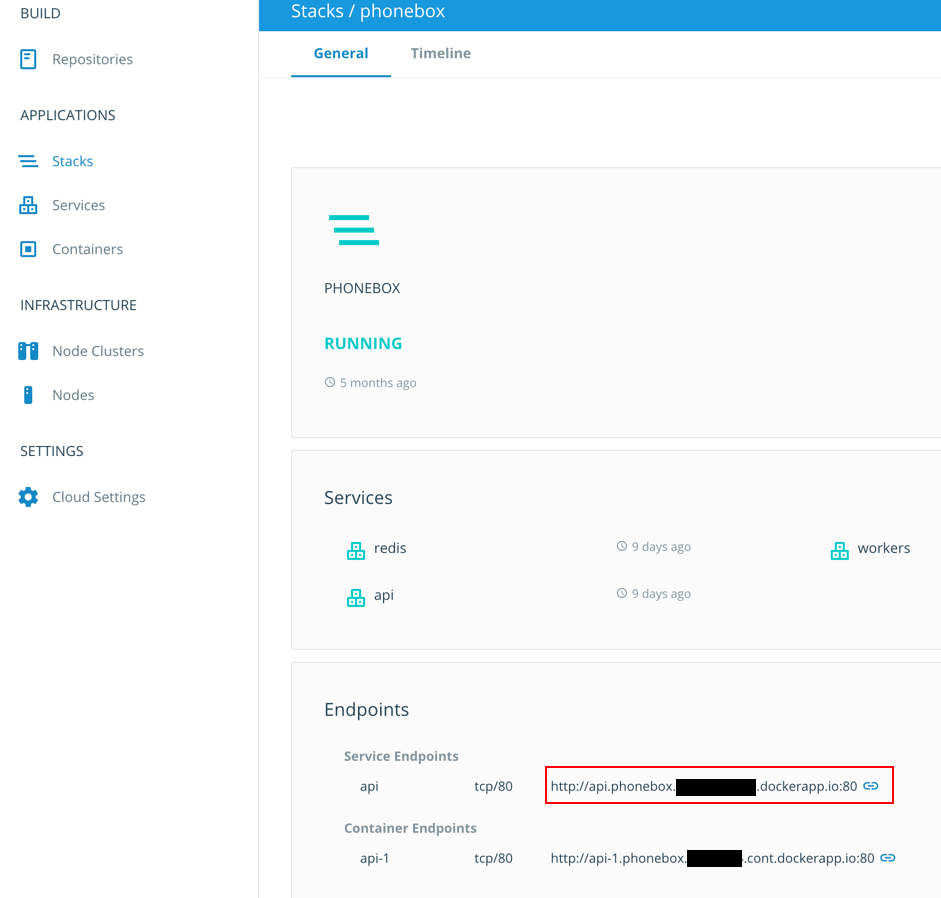This screenshot has width=941, height=898.
Task: Click the PHONEBOX stack icon
Action: point(354,230)
